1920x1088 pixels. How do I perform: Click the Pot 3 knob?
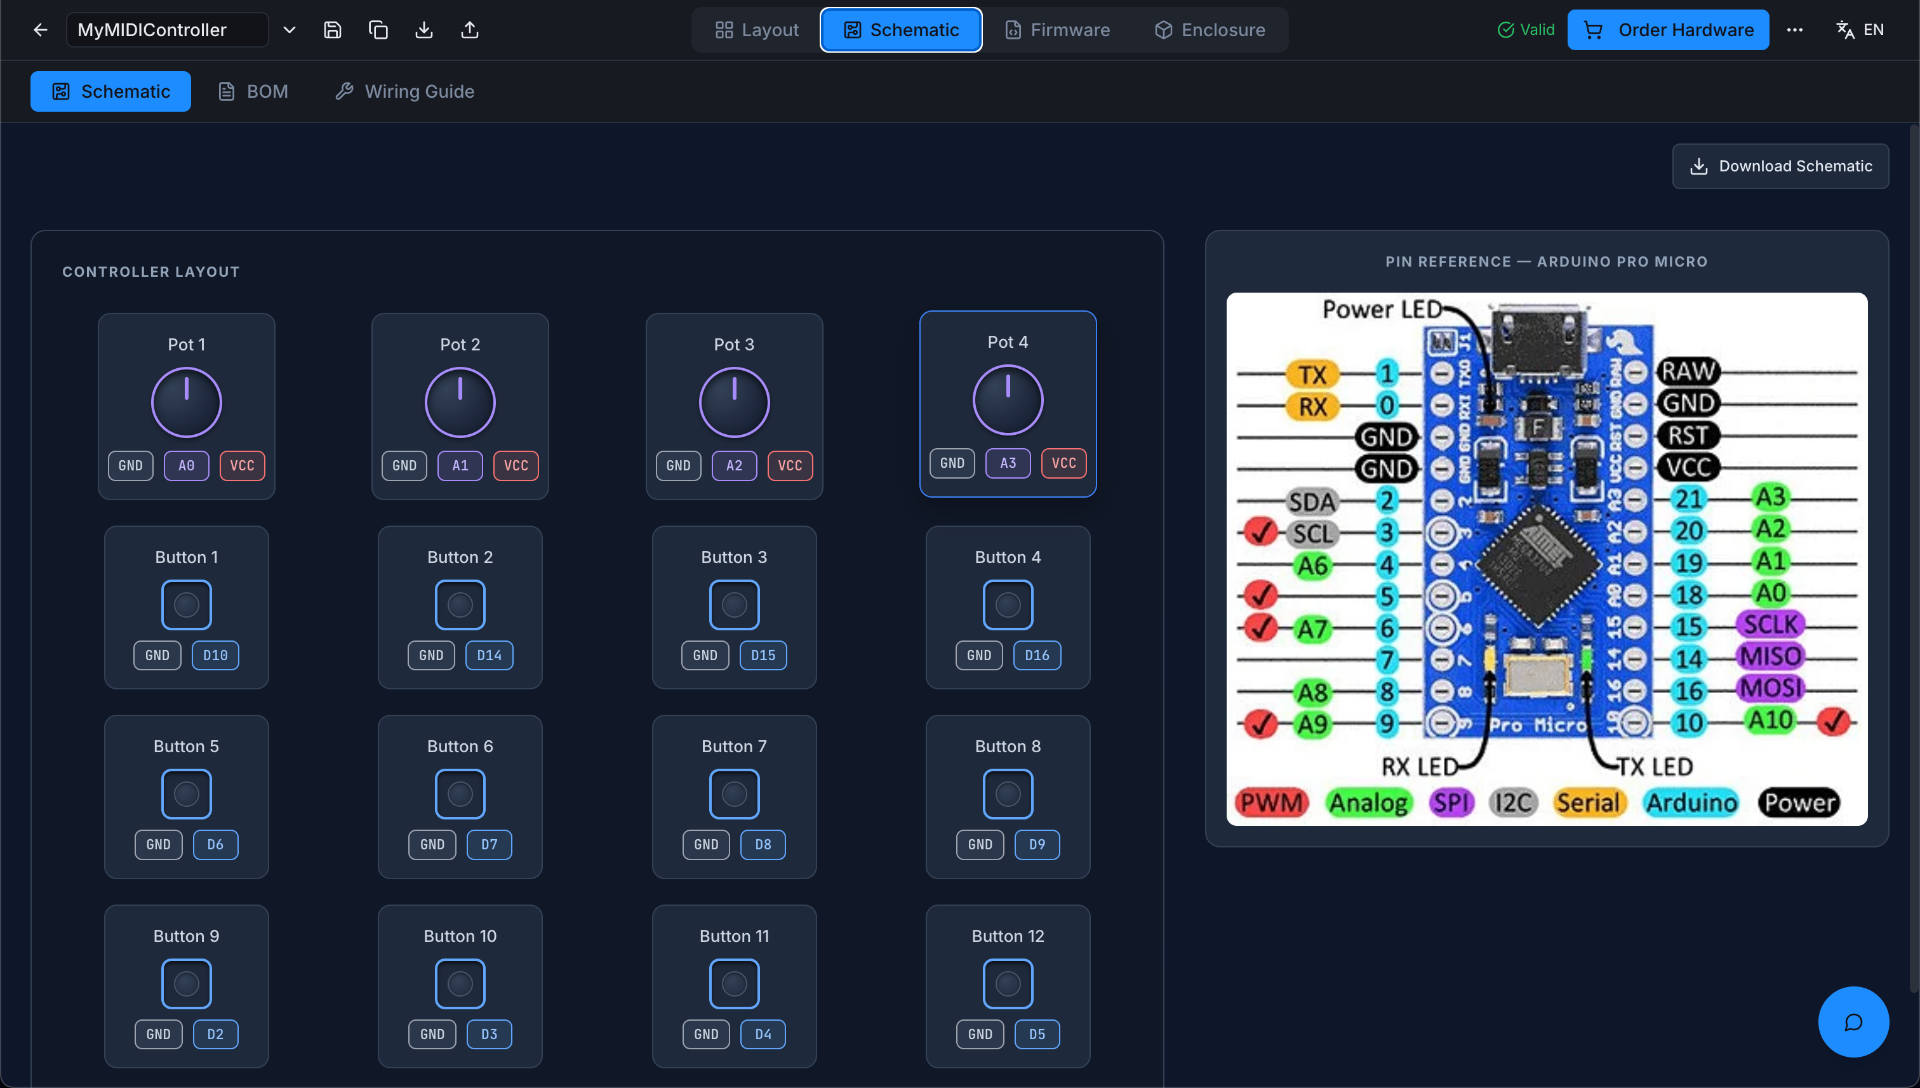734,402
